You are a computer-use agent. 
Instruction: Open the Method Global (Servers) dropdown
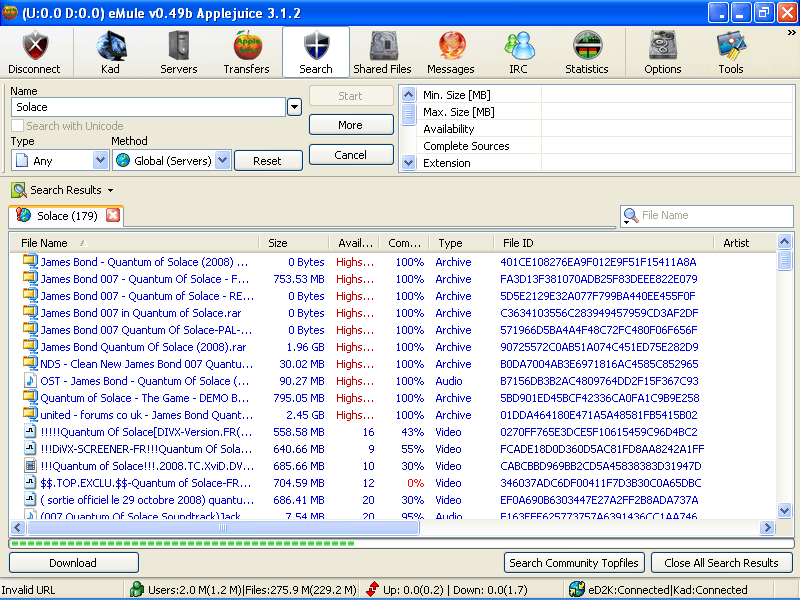tap(223, 160)
